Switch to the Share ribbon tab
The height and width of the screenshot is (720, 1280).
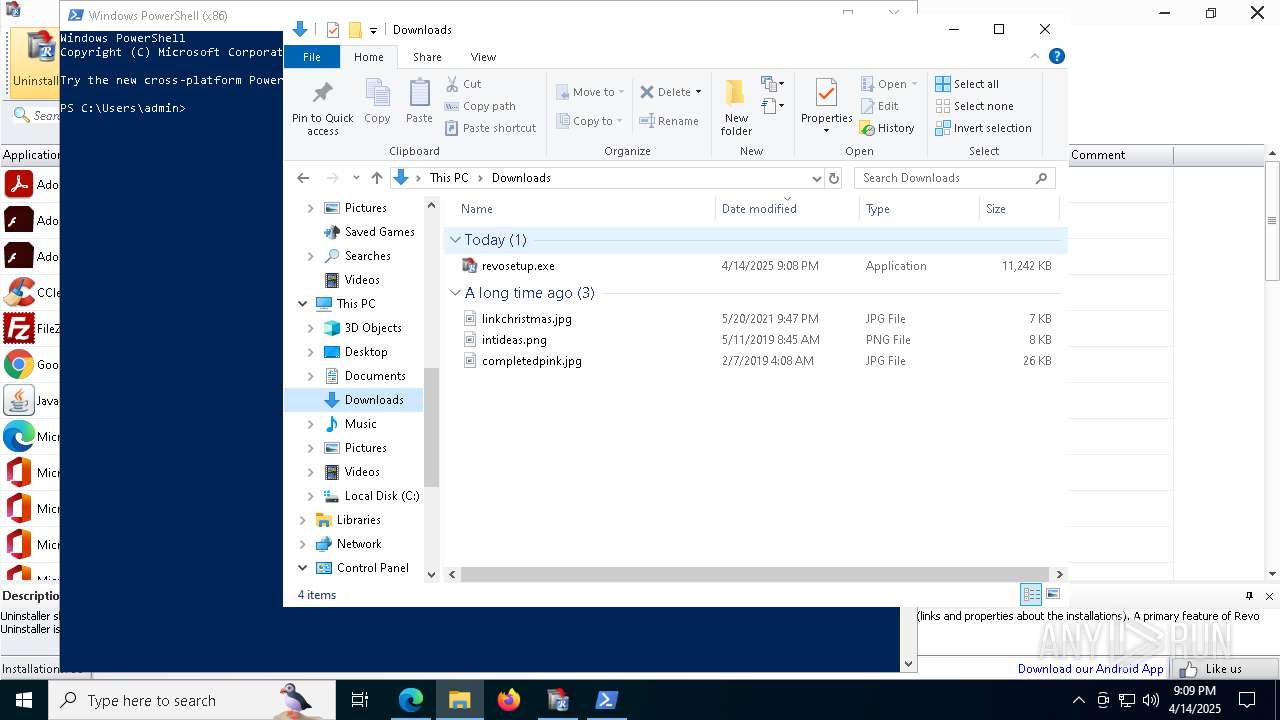pos(427,57)
